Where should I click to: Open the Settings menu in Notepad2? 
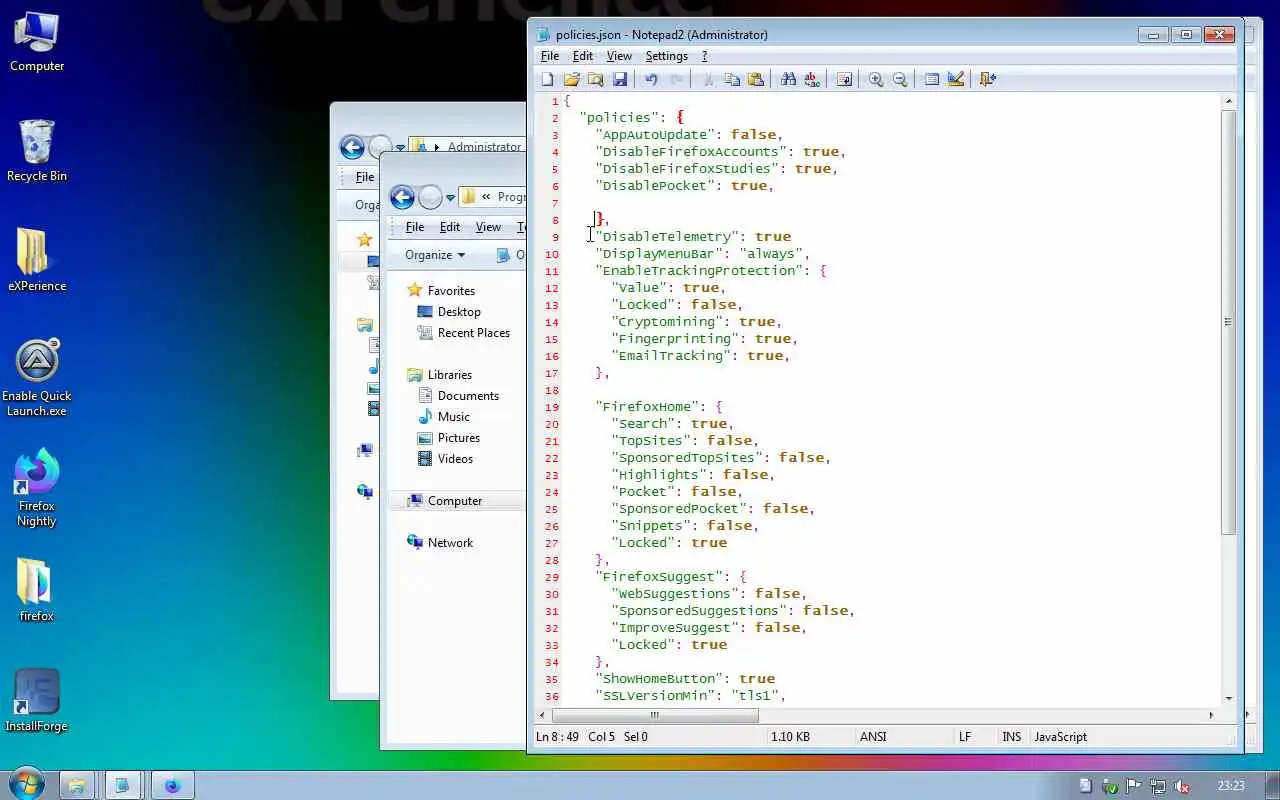tap(666, 56)
